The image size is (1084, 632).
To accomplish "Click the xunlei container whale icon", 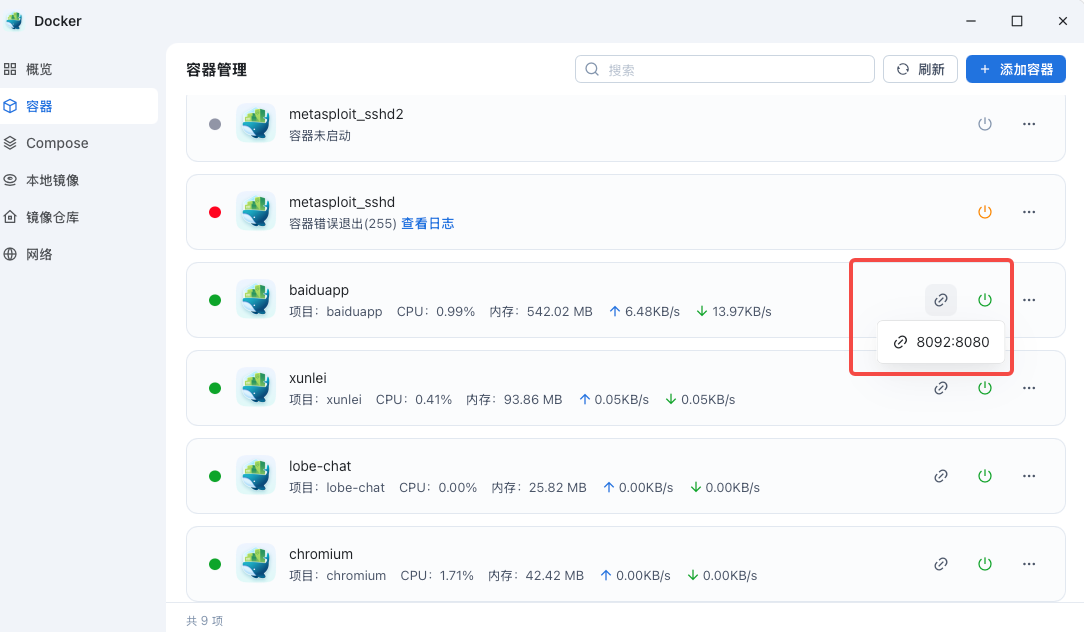I will click(x=256, y=388).
